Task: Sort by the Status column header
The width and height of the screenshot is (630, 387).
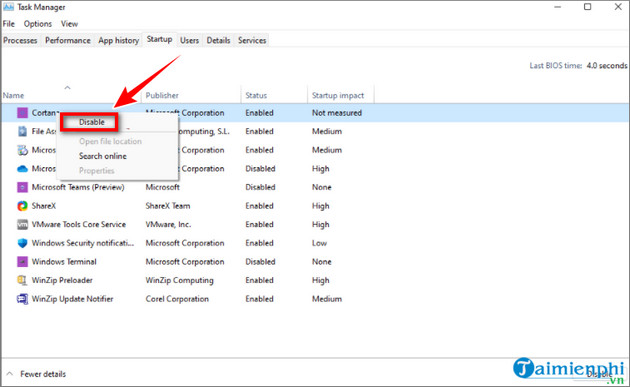Action: click(256, 95)
